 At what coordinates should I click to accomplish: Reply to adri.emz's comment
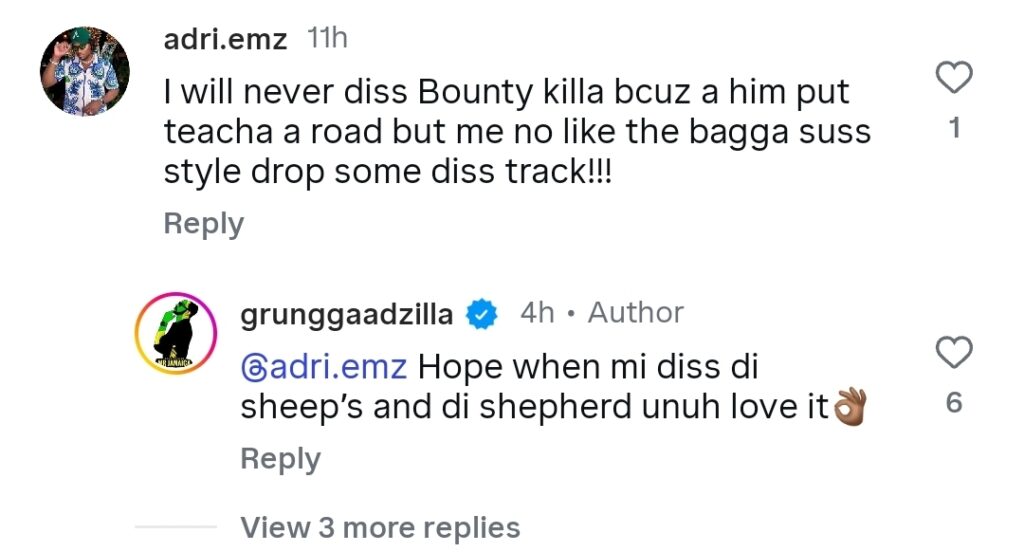click(203, 224)
